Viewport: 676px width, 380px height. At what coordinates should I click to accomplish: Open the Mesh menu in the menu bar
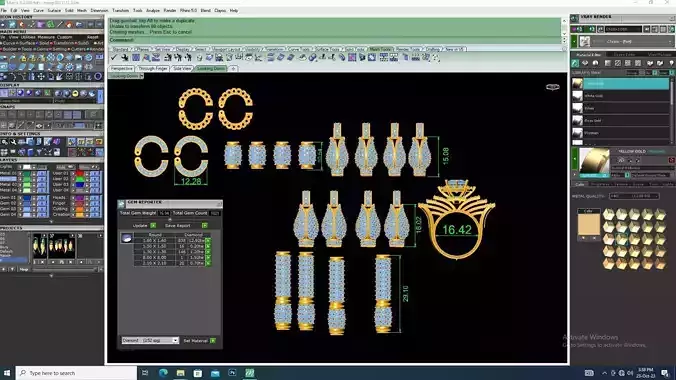click(x=81, y=10)
